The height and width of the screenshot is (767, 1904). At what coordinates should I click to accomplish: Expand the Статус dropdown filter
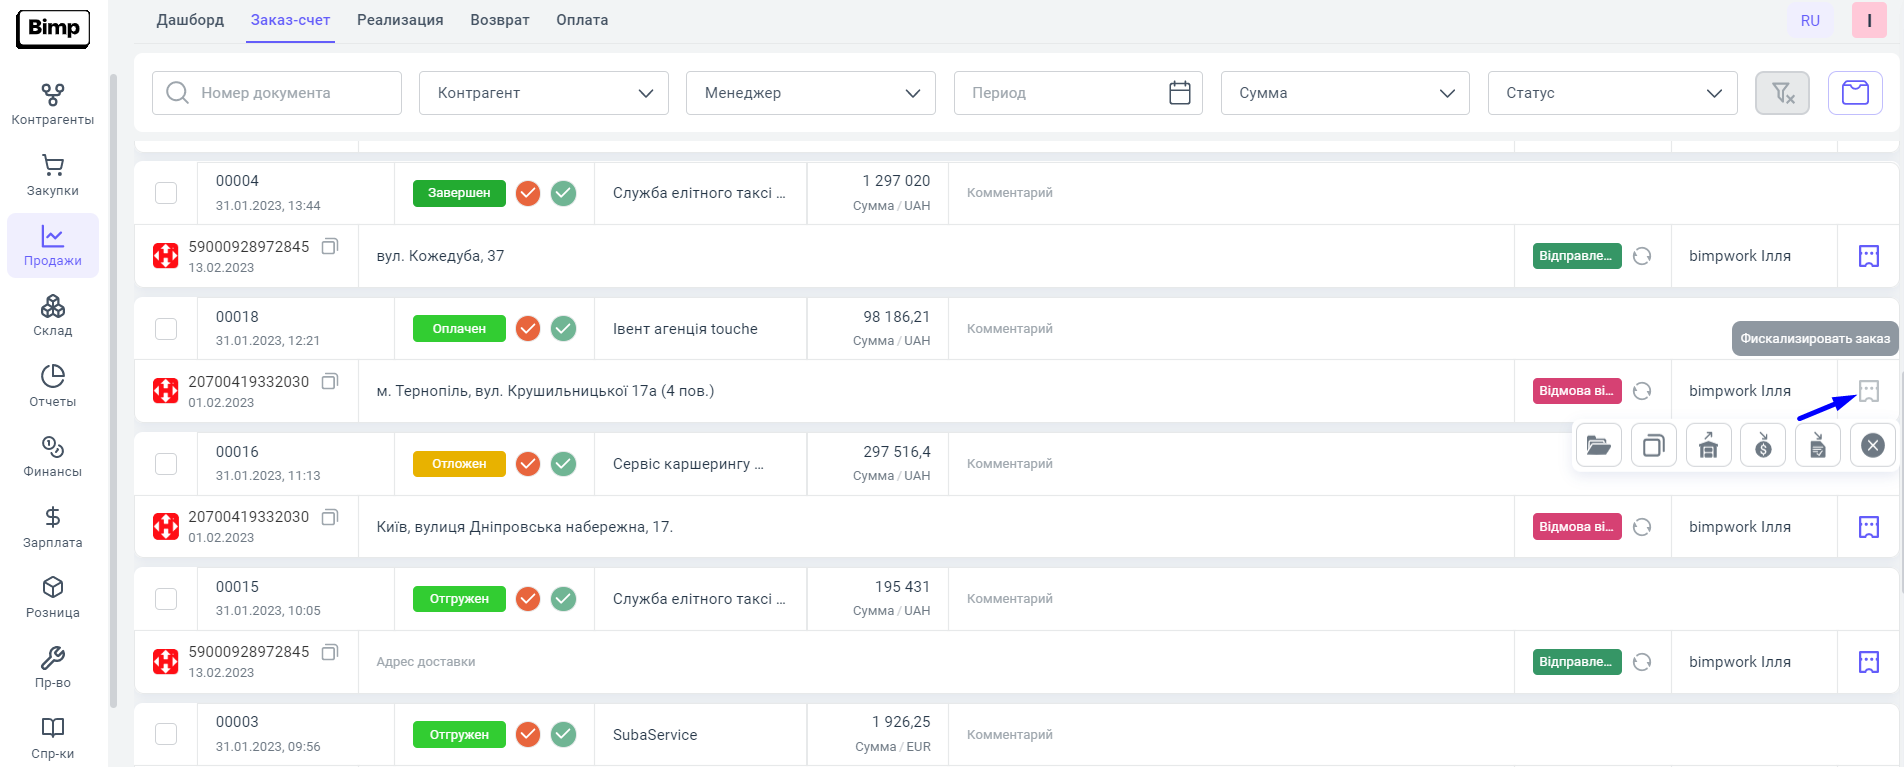click(x=1612, y=93)
